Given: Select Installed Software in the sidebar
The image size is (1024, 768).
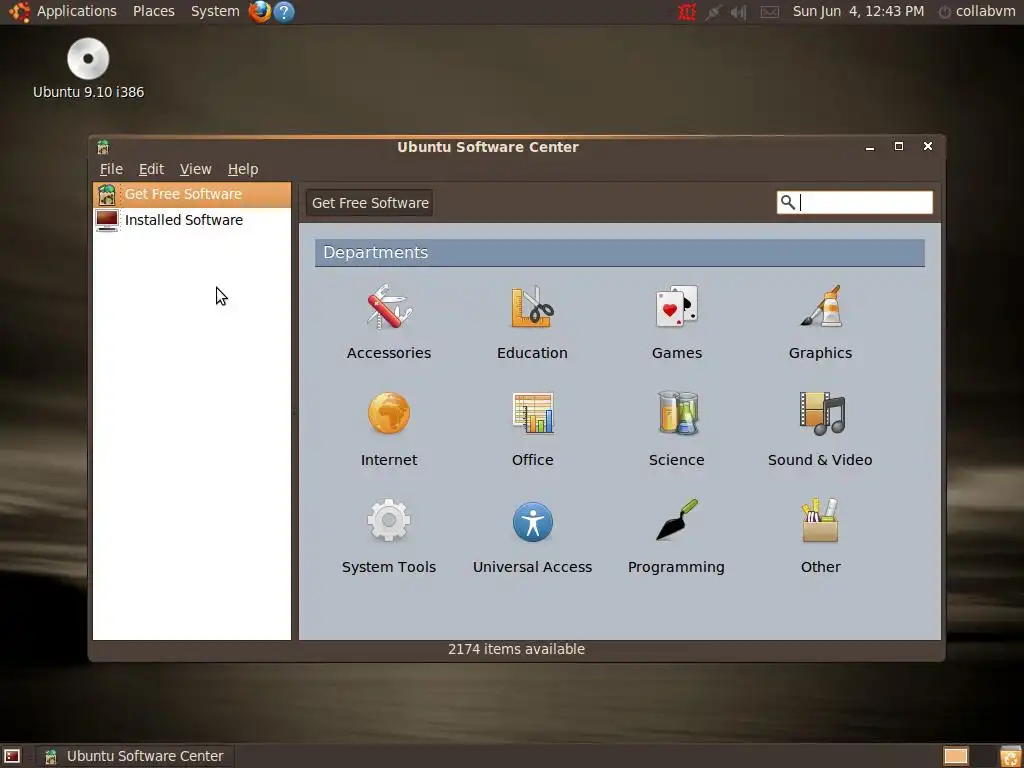Looking at the screenshot, I should [x=192, y=220].
